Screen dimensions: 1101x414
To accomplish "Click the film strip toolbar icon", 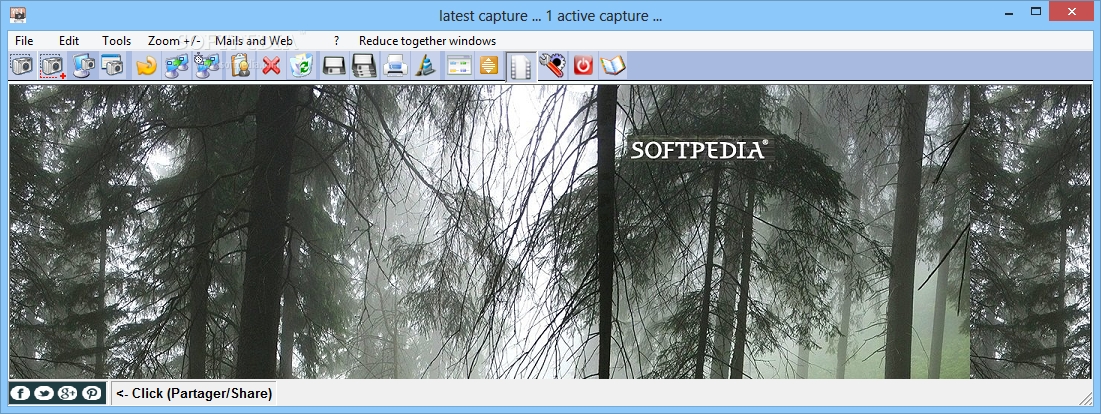I will (520, 66).
